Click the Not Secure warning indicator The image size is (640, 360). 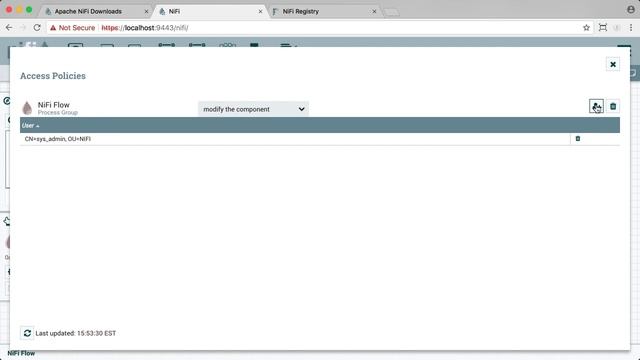tap(72, 28)
